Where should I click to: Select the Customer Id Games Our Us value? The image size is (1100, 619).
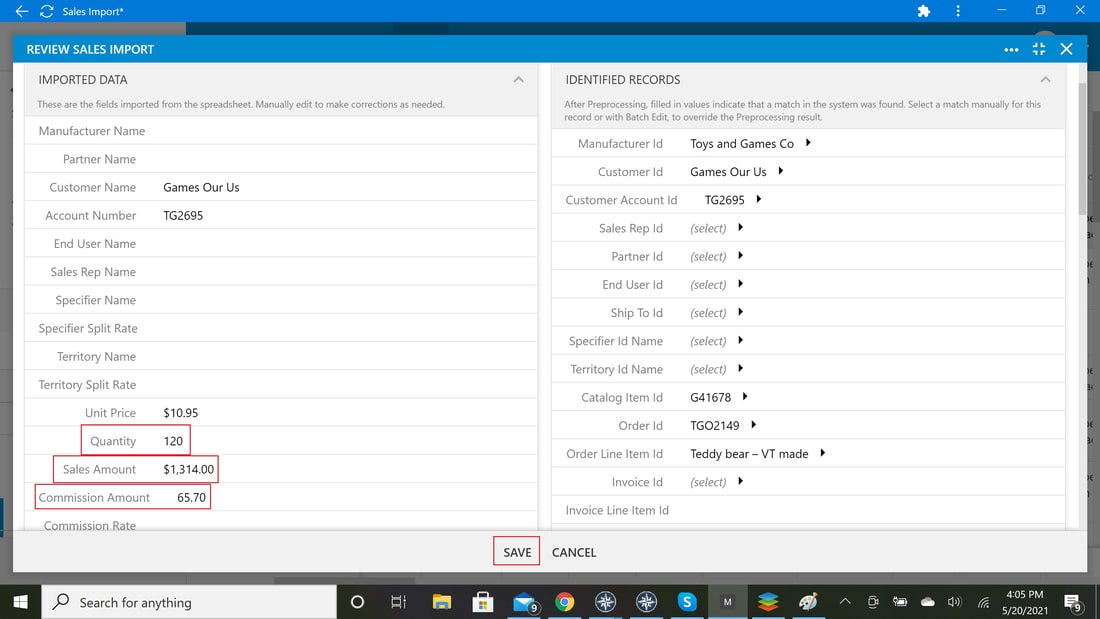coord(728,171)
